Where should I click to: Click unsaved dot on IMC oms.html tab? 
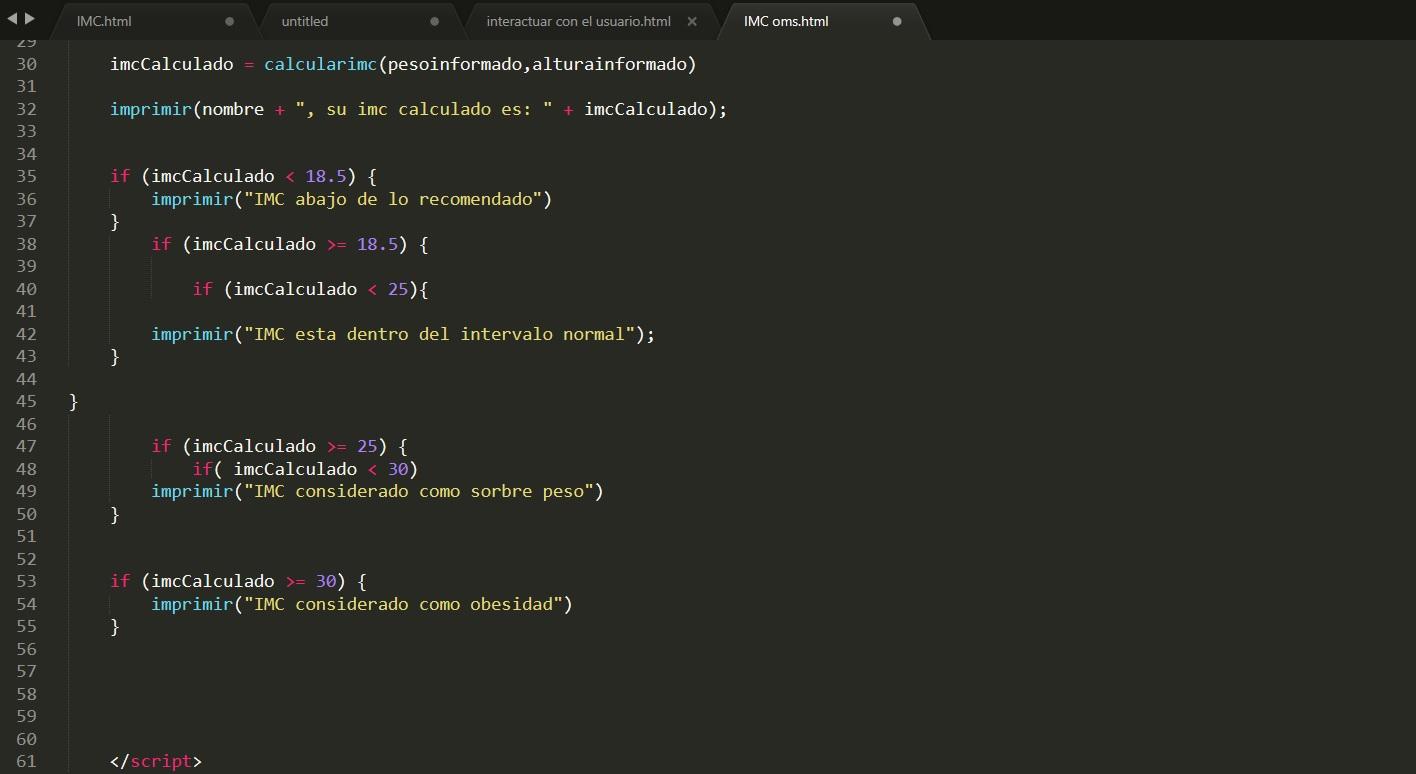(897, 21)
